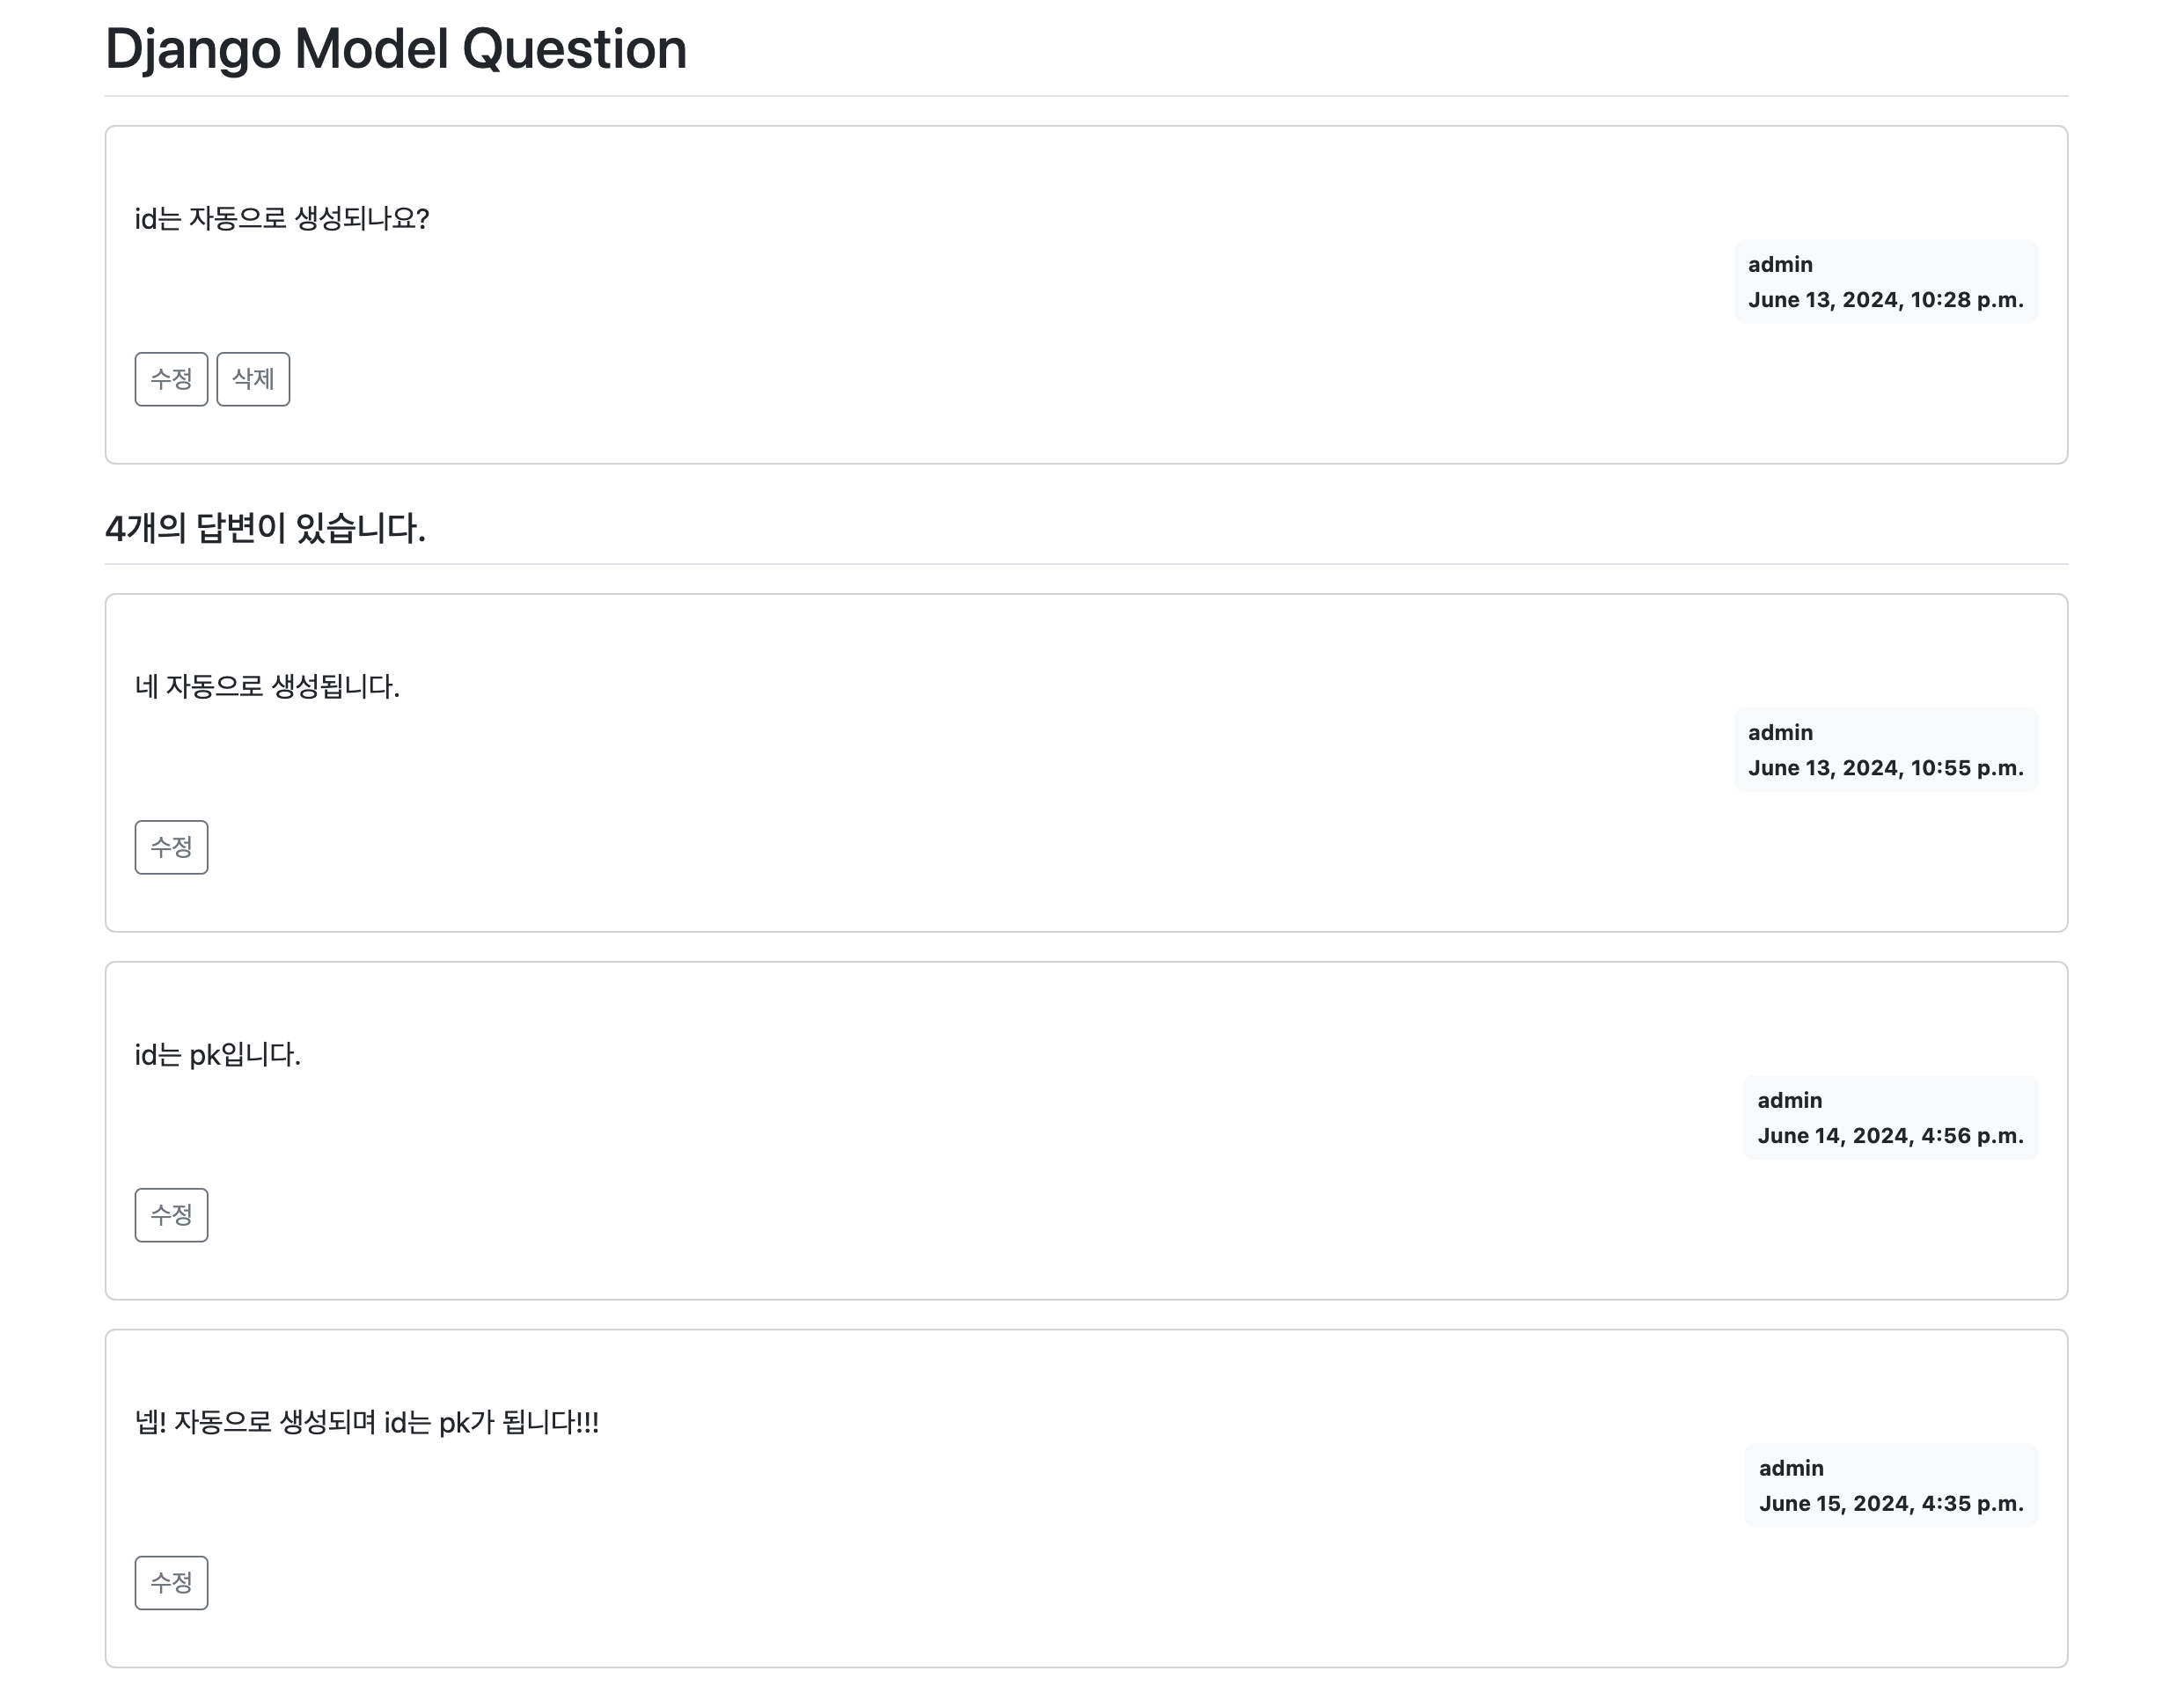Click 수정 on the last answer card
2184x1693 pixels.
point(171,1583)
